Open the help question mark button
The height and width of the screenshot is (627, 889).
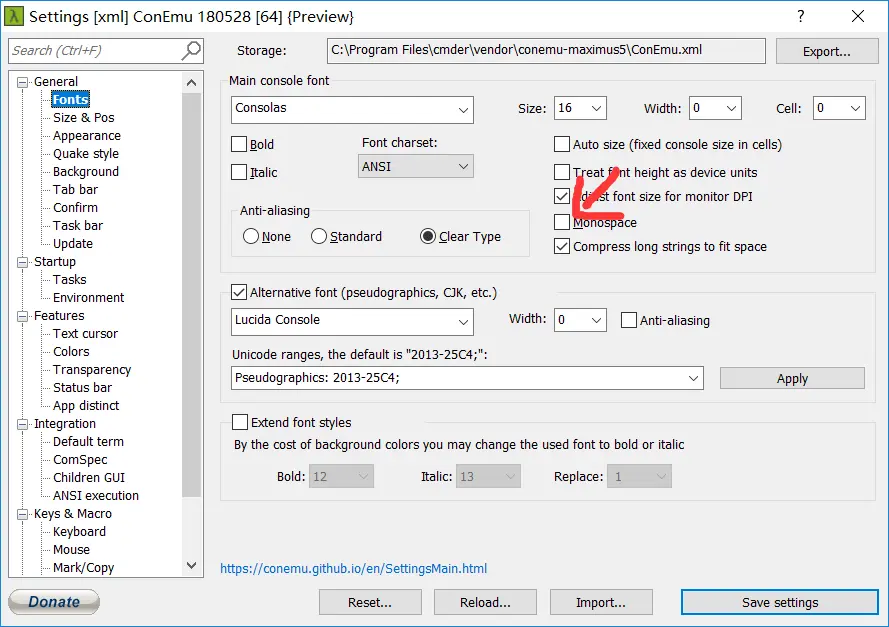801,16
